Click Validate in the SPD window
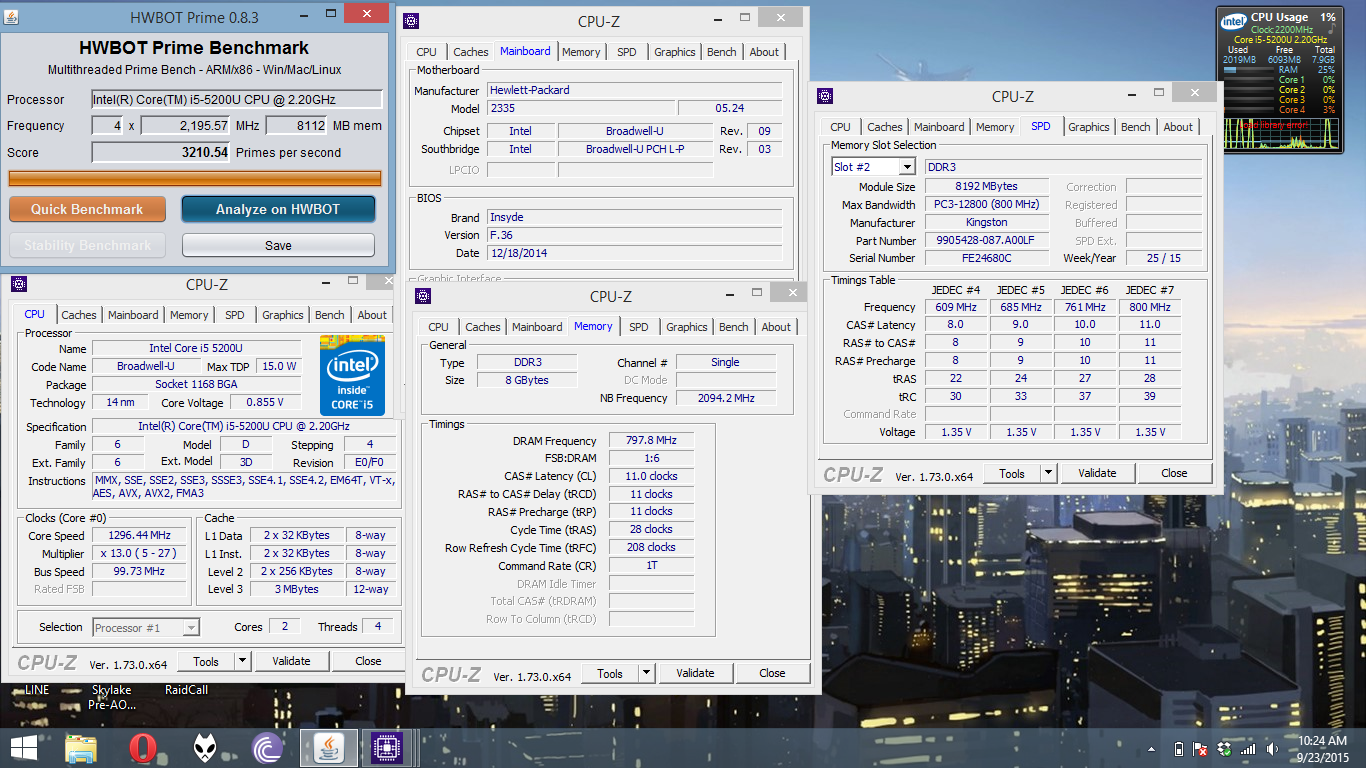Viewport: 1366px width, 768px height. (x=1097, y=473)
